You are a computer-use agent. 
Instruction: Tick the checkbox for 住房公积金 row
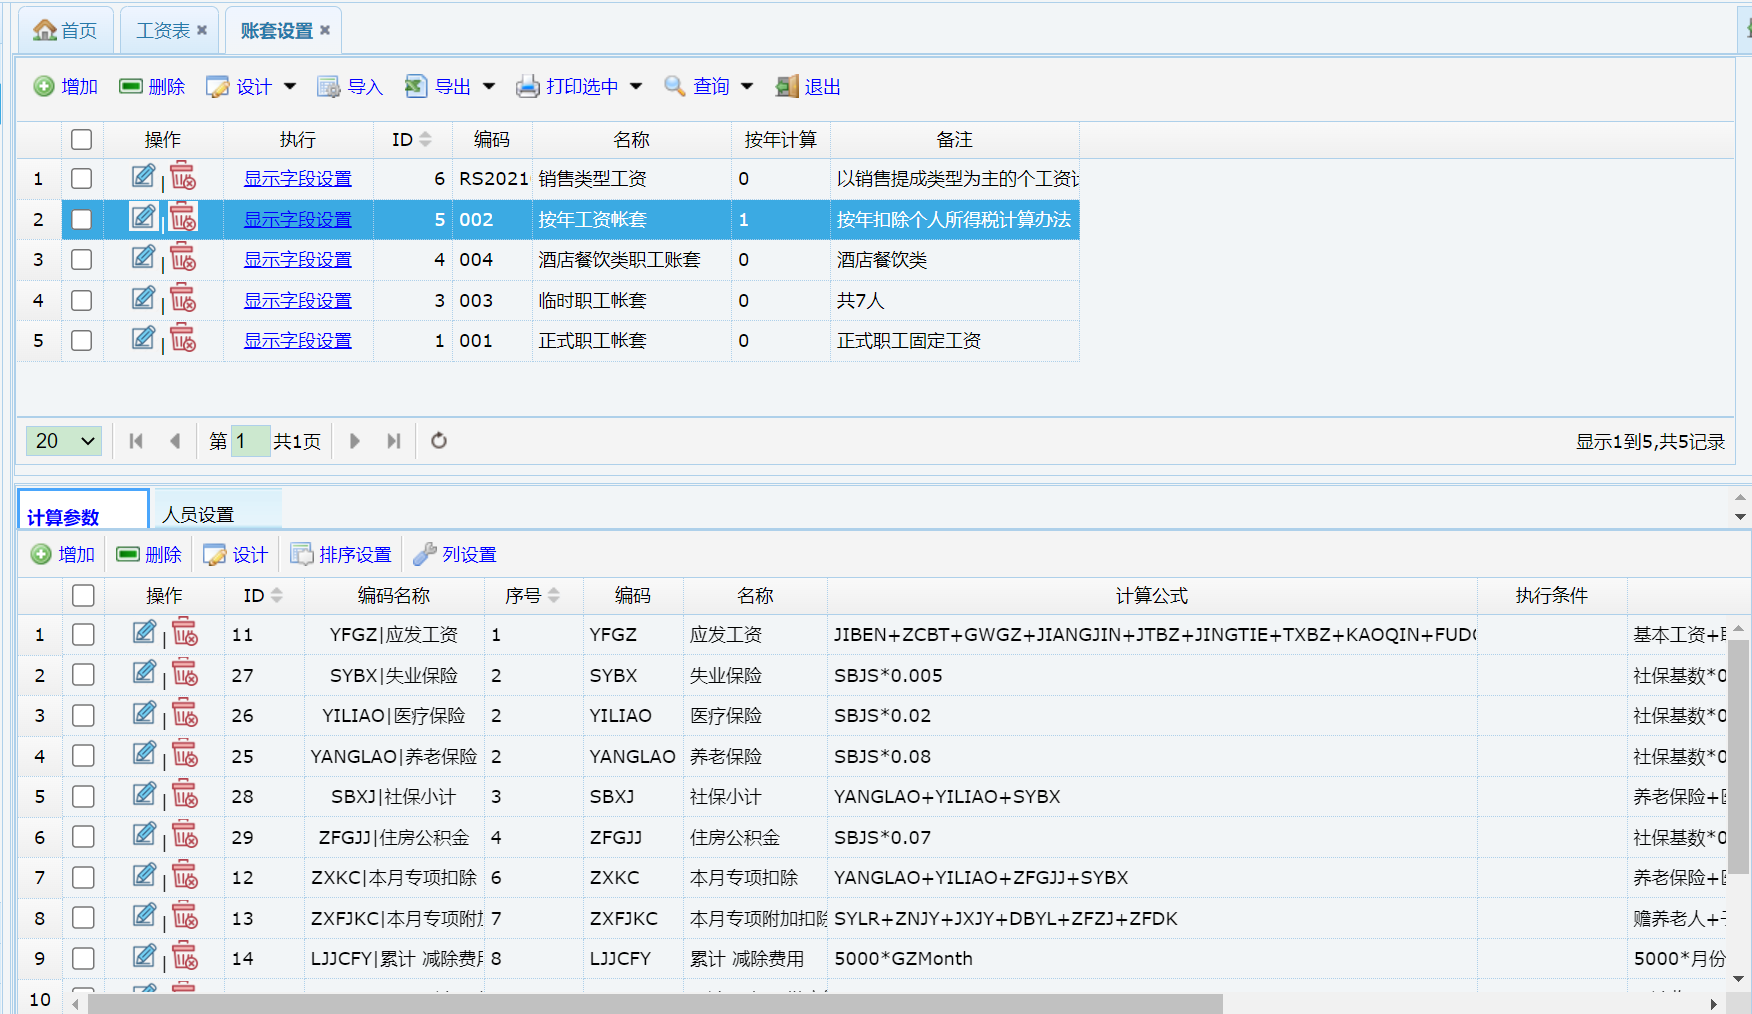tap(84, 837)
